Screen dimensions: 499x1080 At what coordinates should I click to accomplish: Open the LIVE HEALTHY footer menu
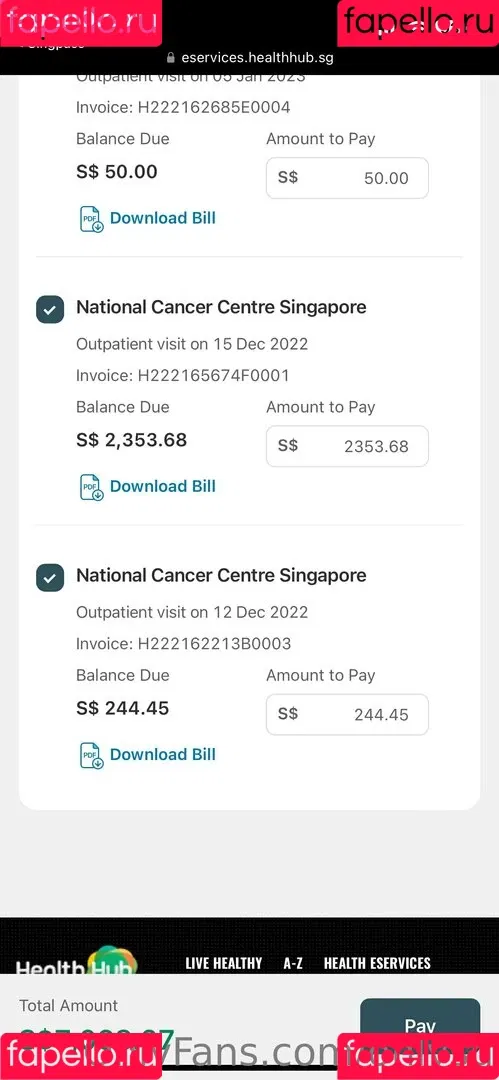click(223, 963)
